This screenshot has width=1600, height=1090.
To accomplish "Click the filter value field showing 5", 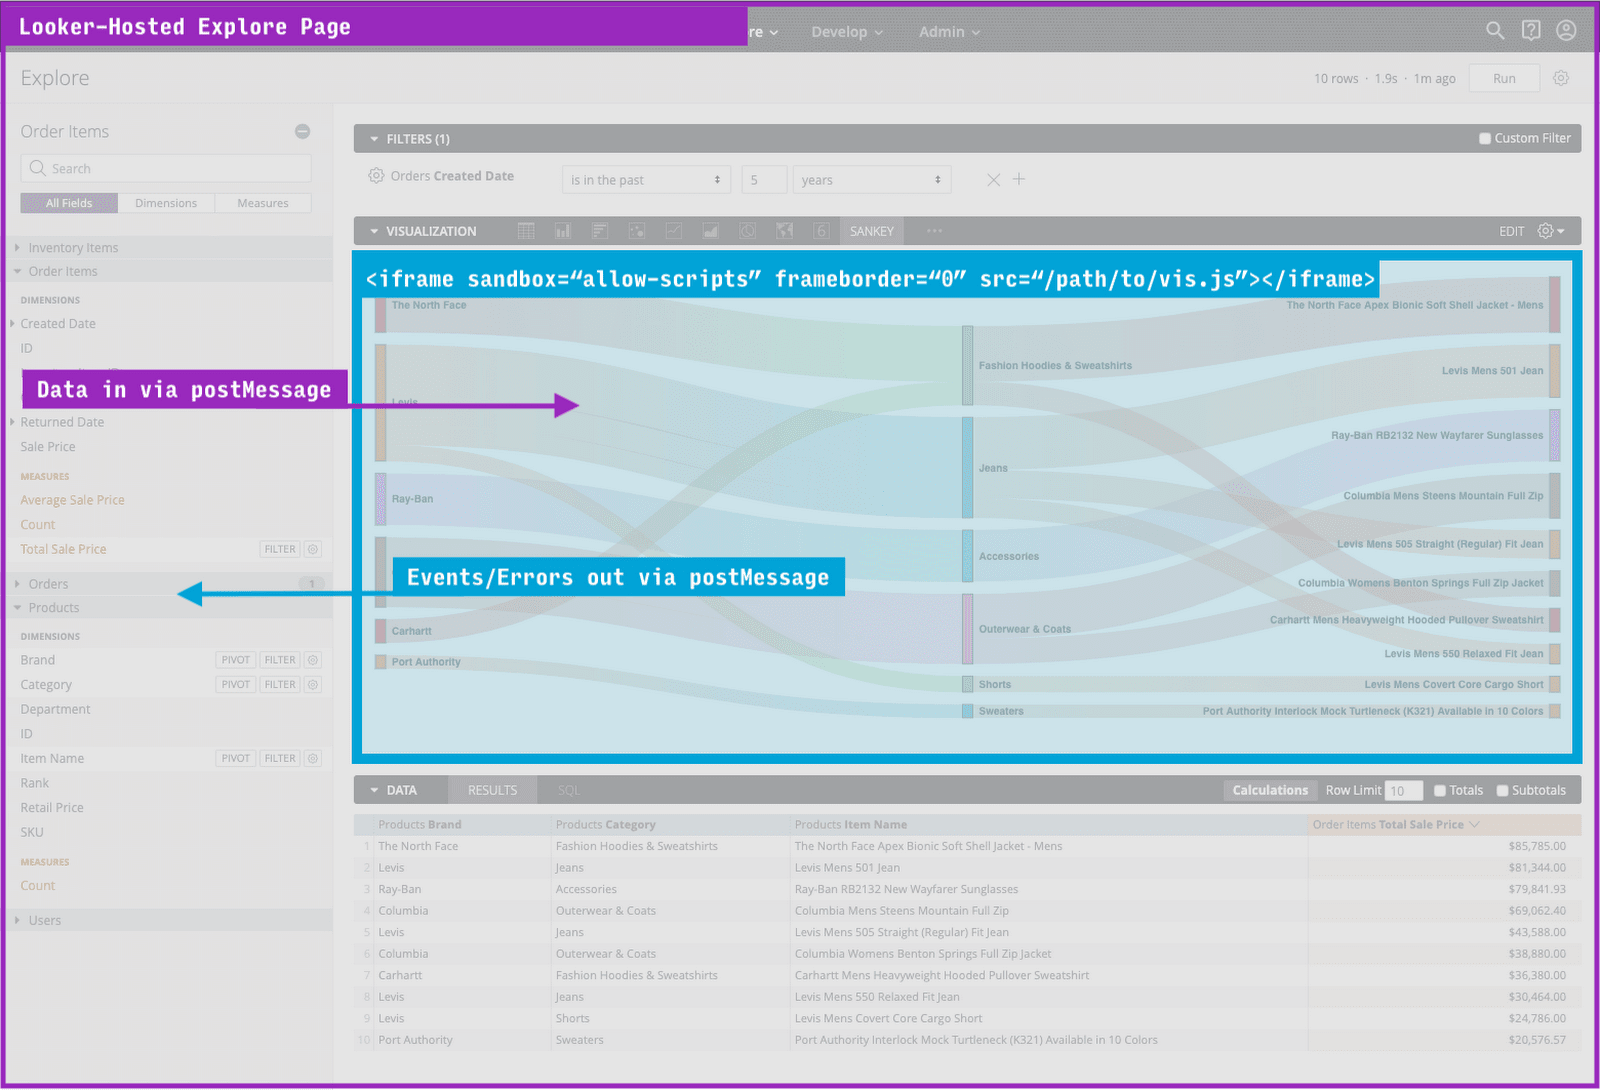I will (x=764, y=180).
